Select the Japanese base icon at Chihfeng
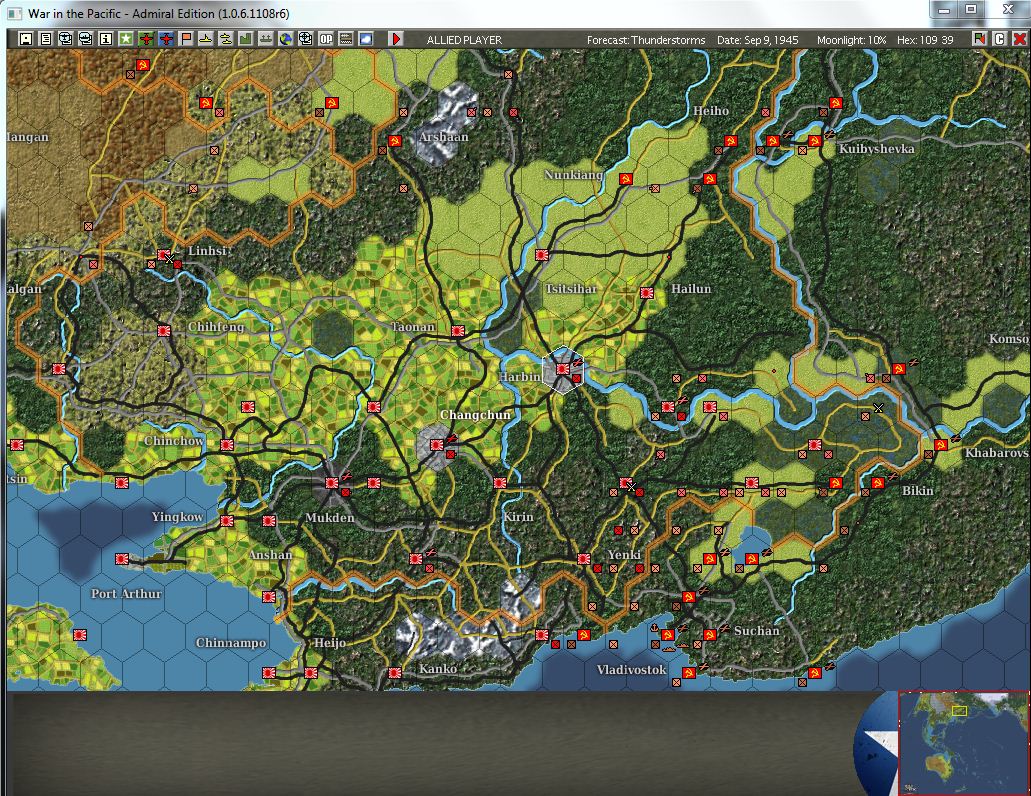Viewport: 1031px width, 796px height. click(164, 331)
